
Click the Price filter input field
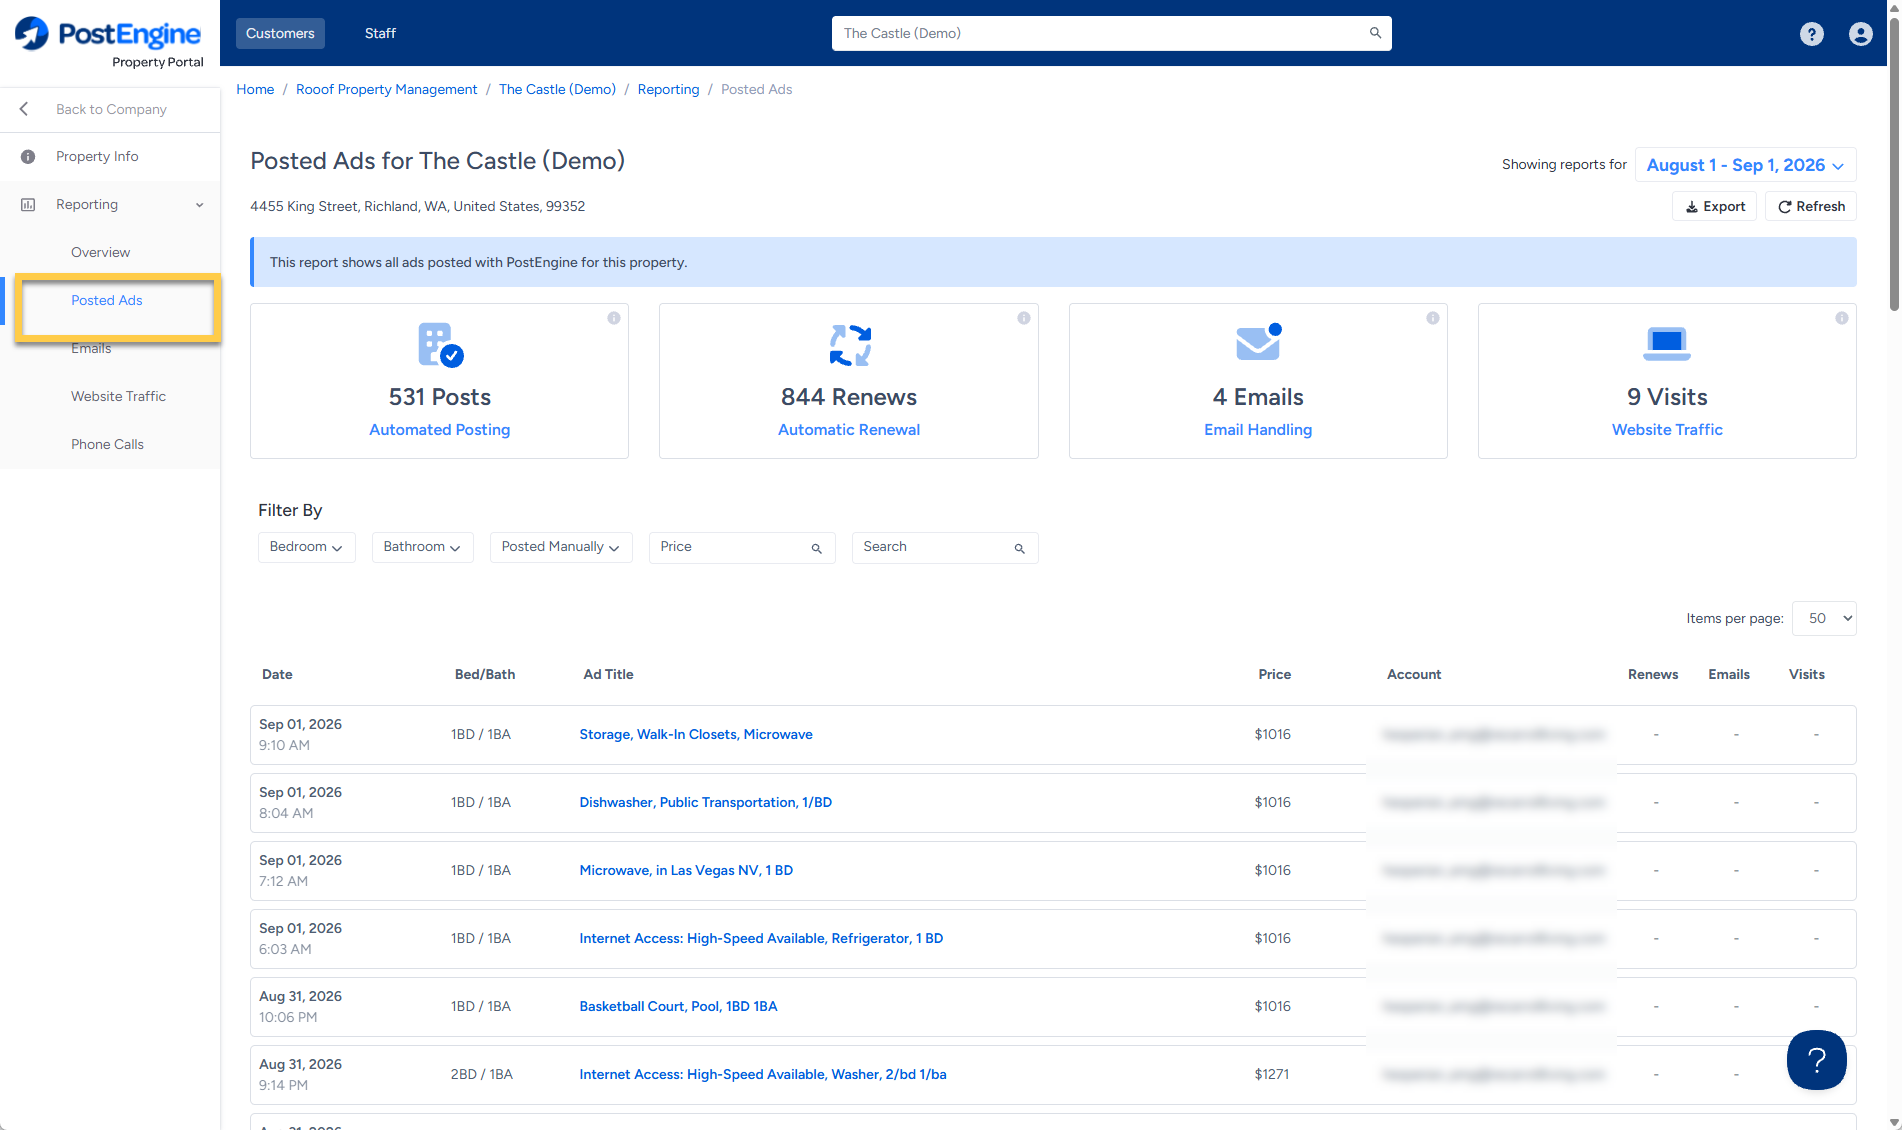(741, 547)
